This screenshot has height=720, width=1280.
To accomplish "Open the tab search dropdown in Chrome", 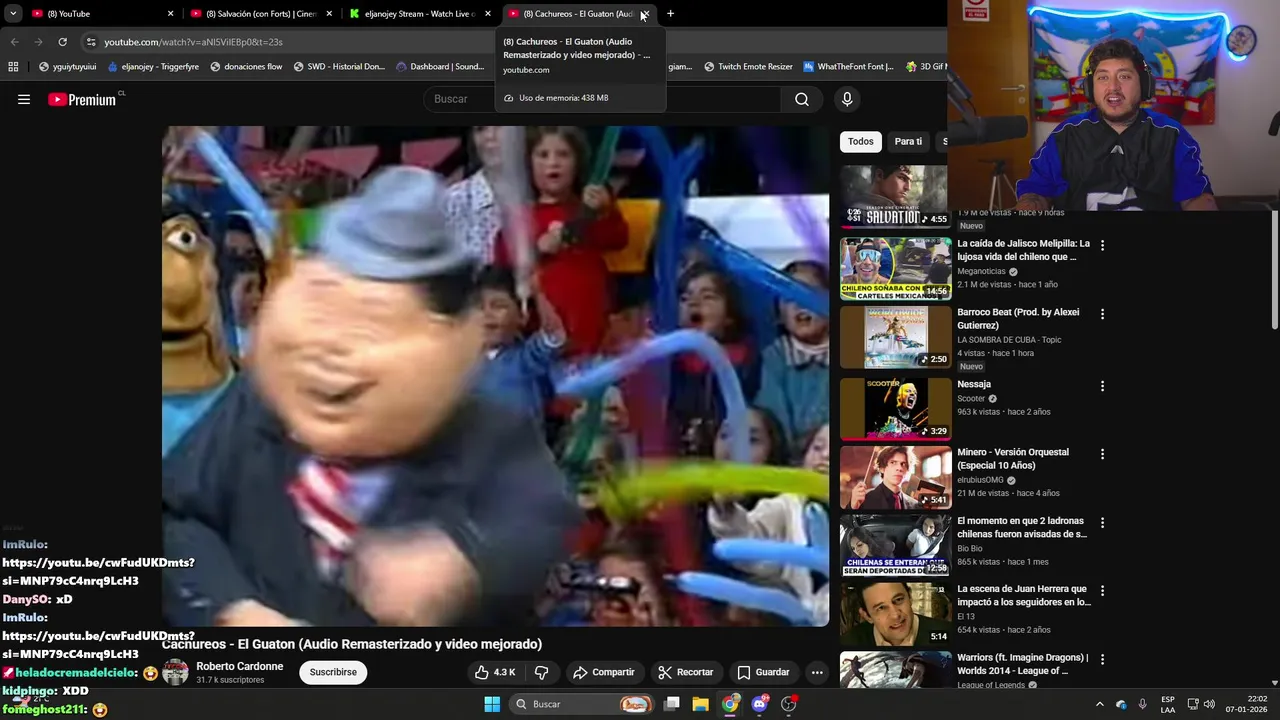I will tap(13, 14).
